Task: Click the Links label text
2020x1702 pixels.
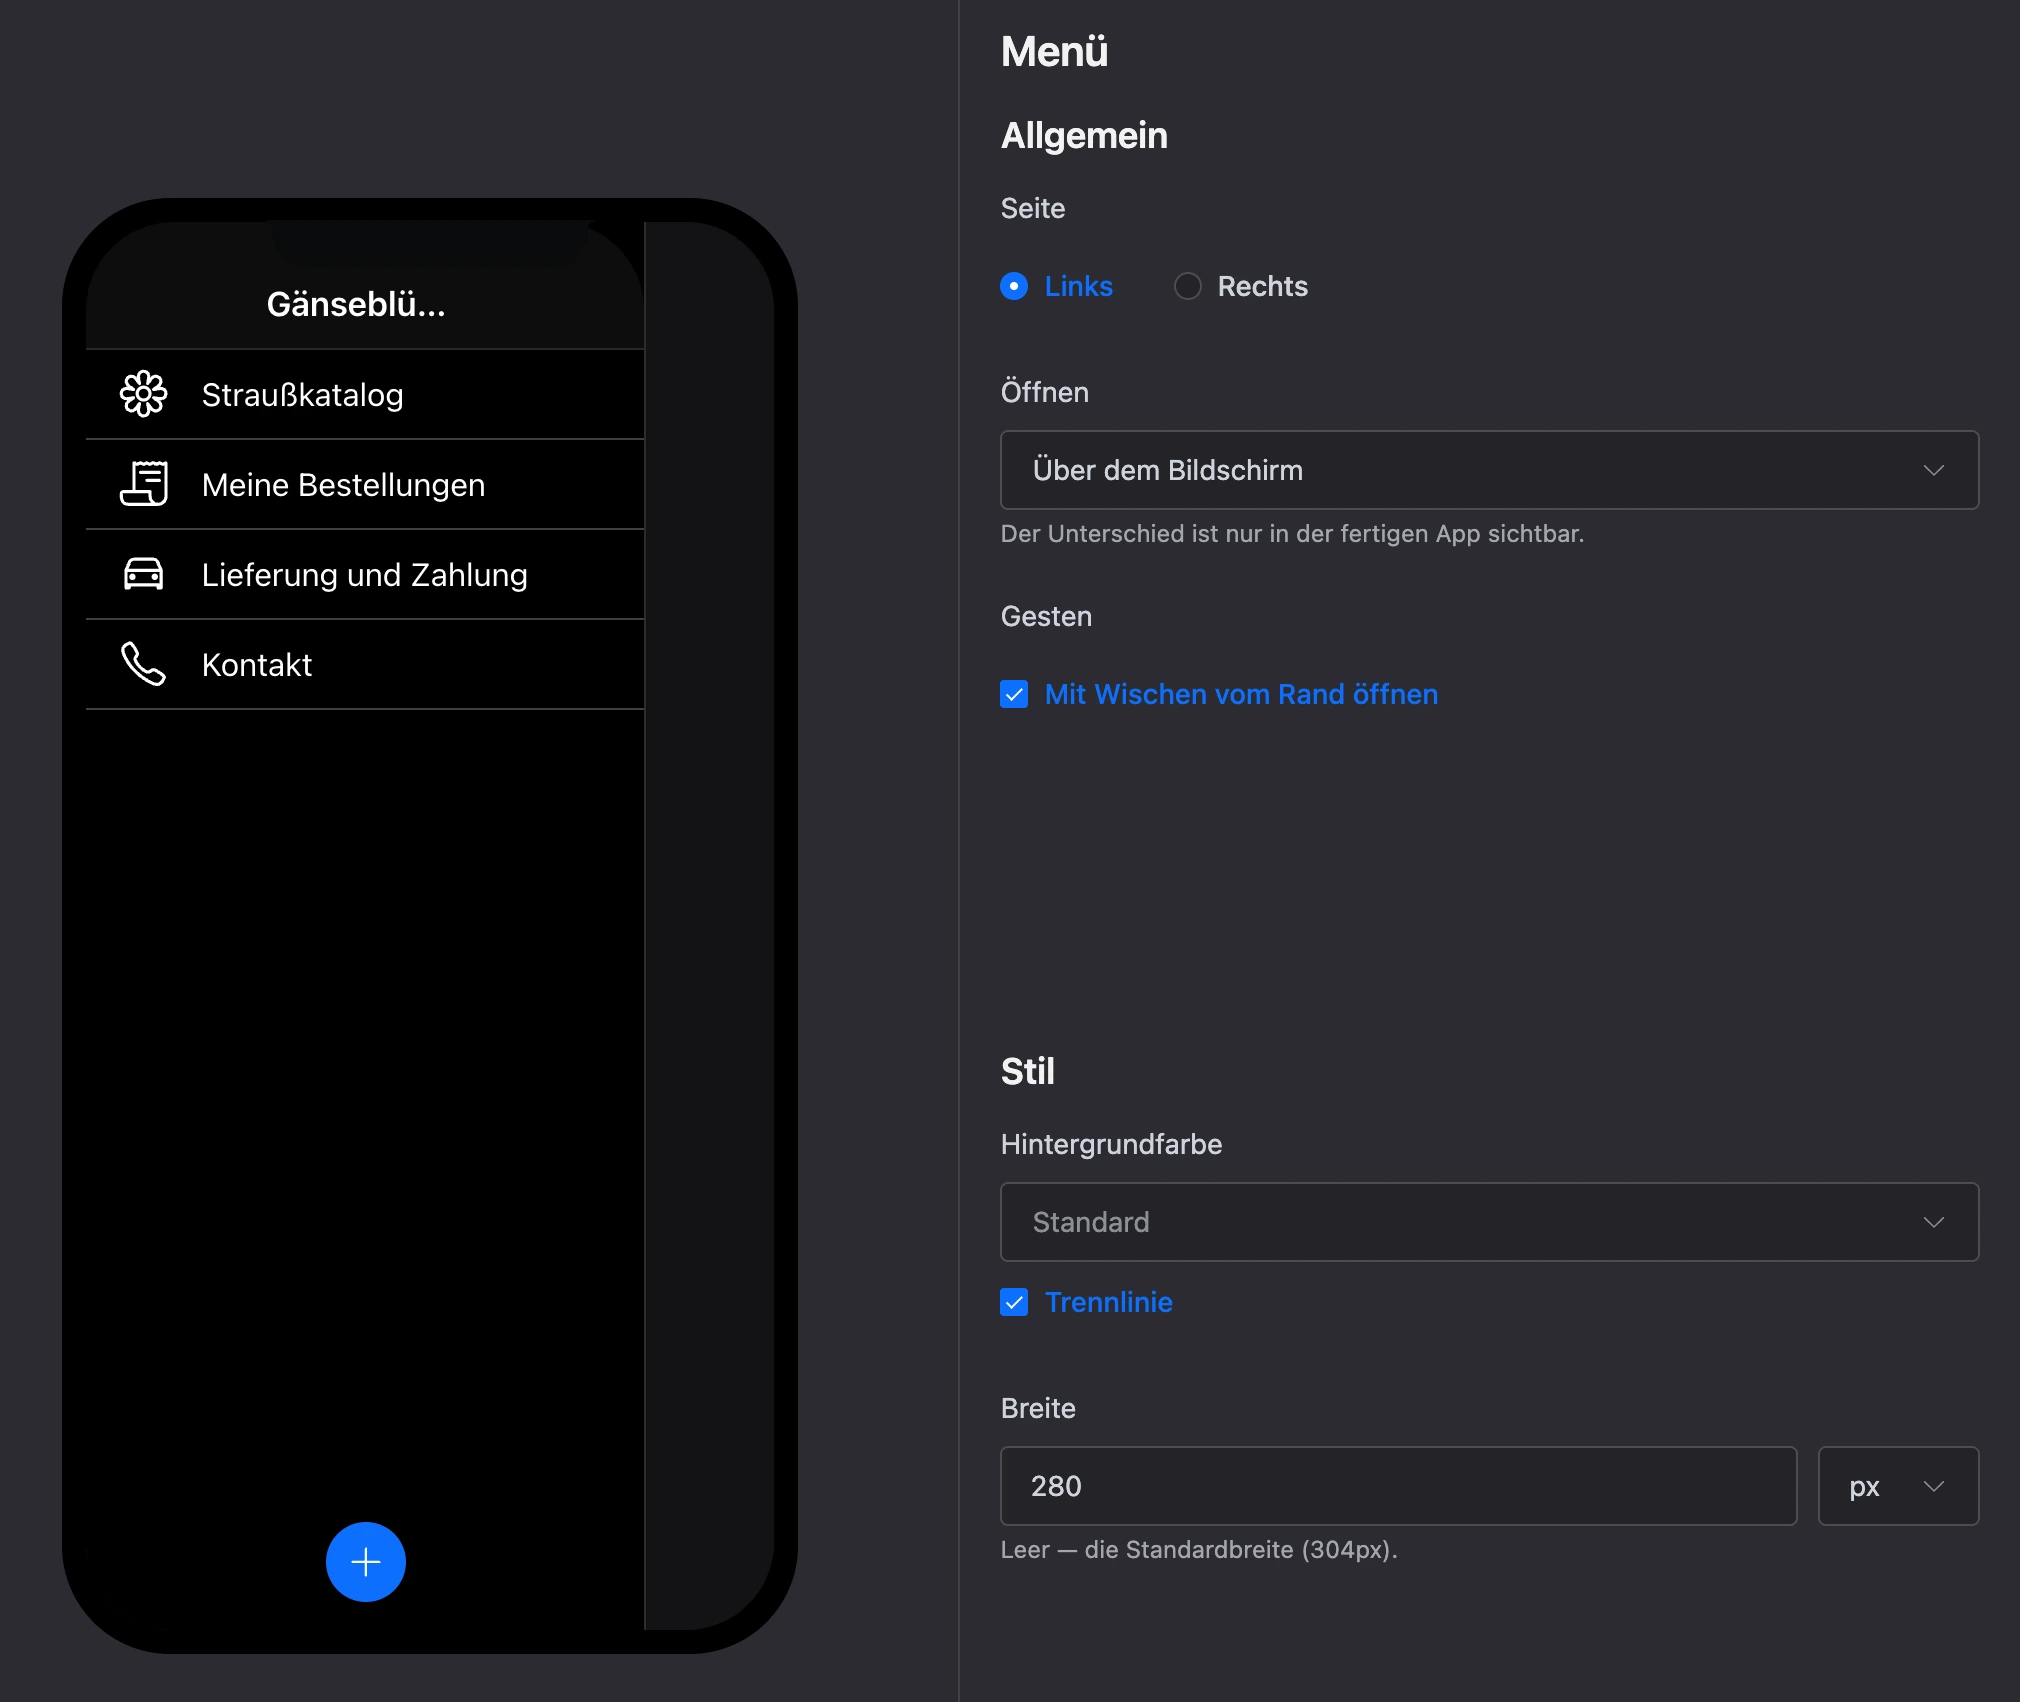Action: coord(1079,286)
